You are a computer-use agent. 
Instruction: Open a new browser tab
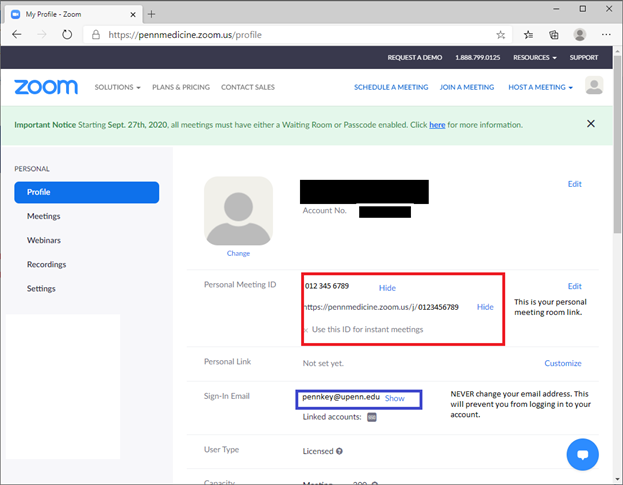(x=151, y=14)
